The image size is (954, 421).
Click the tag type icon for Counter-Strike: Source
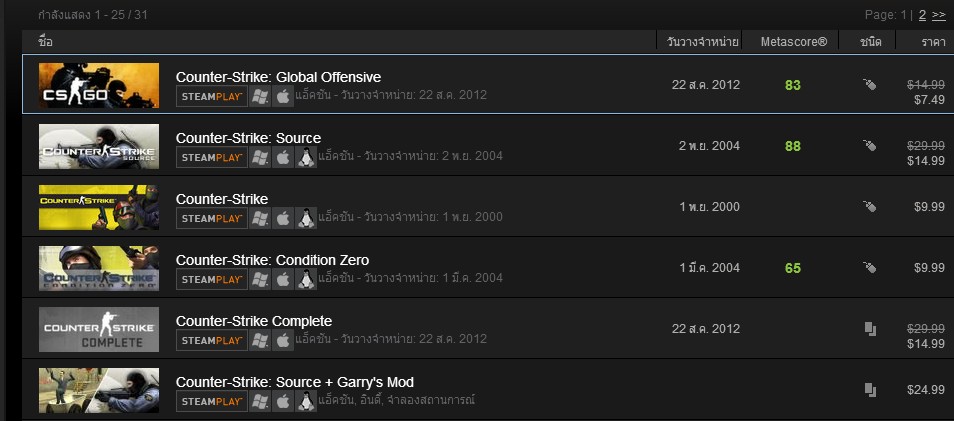tap(869, 146)
